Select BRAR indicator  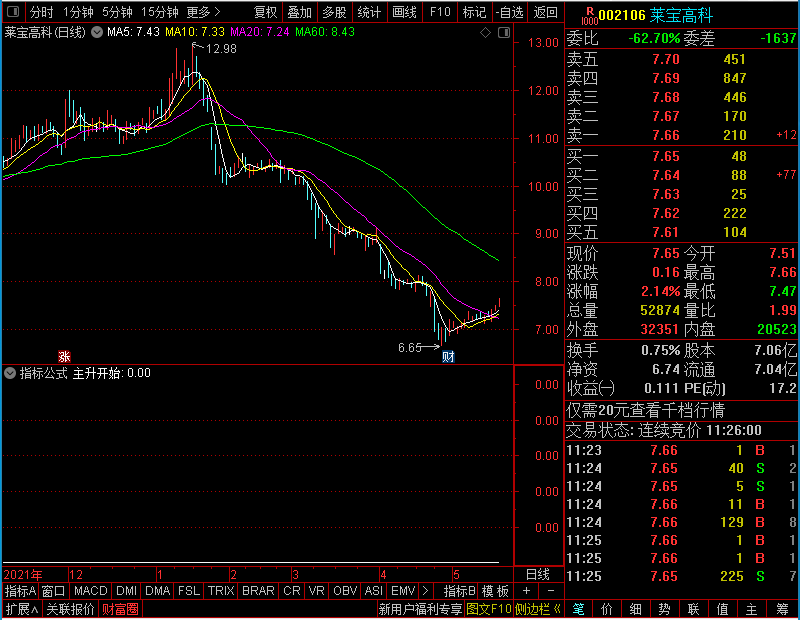point(258,591)
